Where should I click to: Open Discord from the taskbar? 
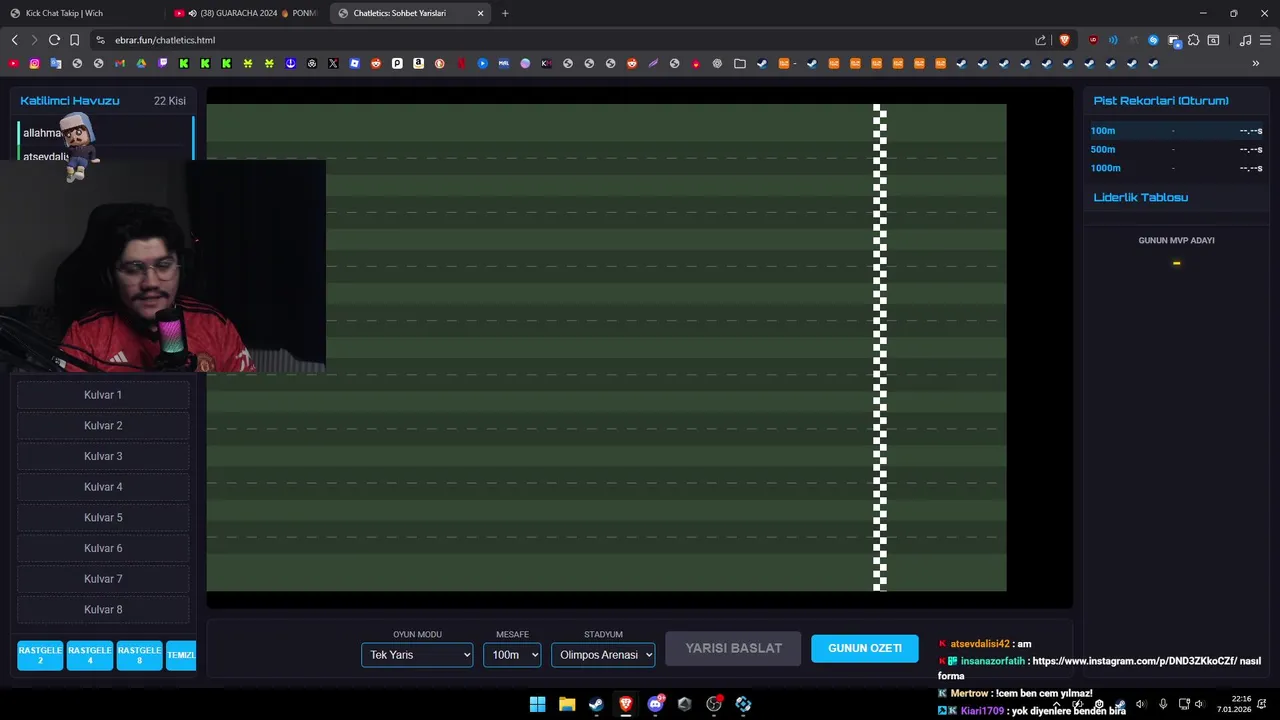[655, 704]
